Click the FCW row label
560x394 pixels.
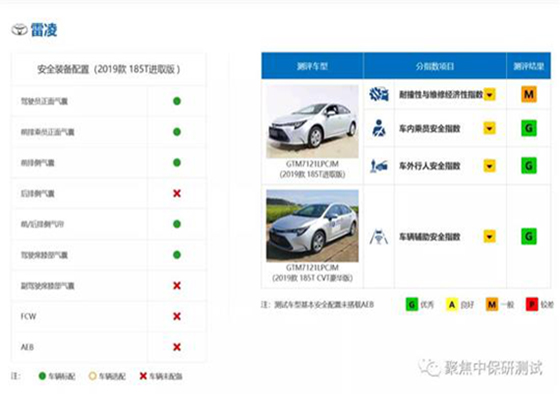pyautogui.click(x=28, y=316)
